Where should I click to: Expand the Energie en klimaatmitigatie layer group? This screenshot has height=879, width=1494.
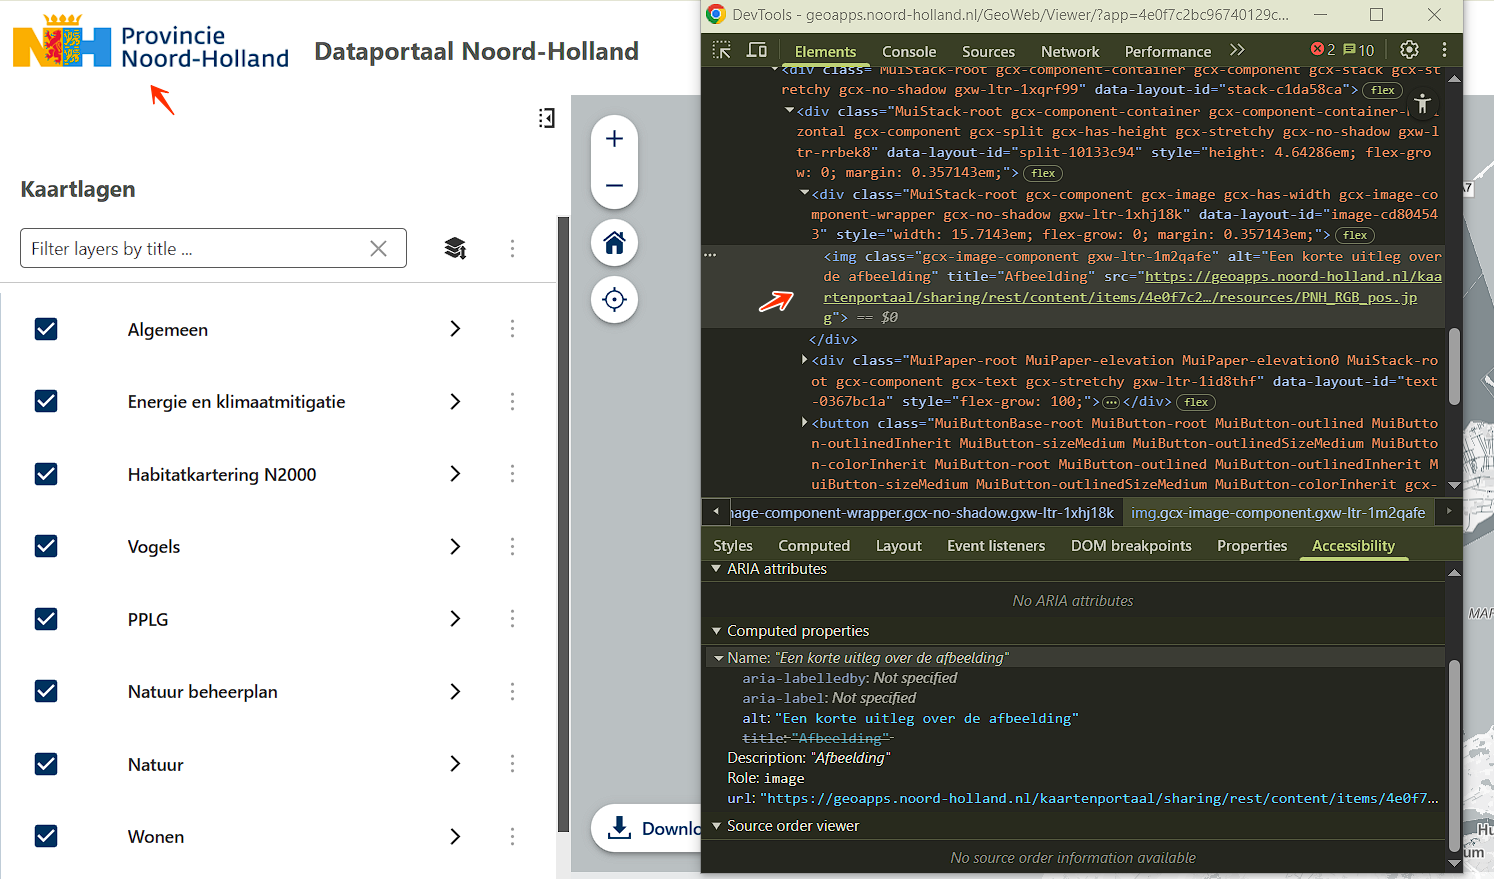tap(455, 401)
